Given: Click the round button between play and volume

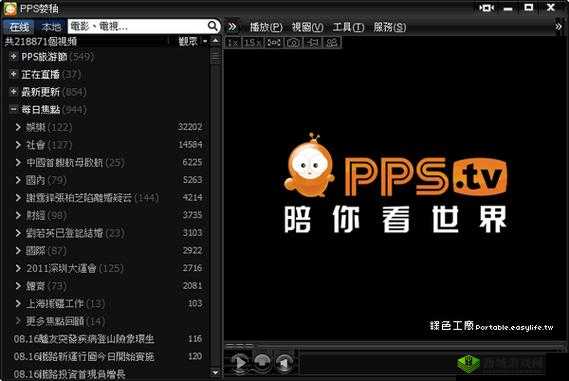Looking at the screenshot, I should [262, 362].
